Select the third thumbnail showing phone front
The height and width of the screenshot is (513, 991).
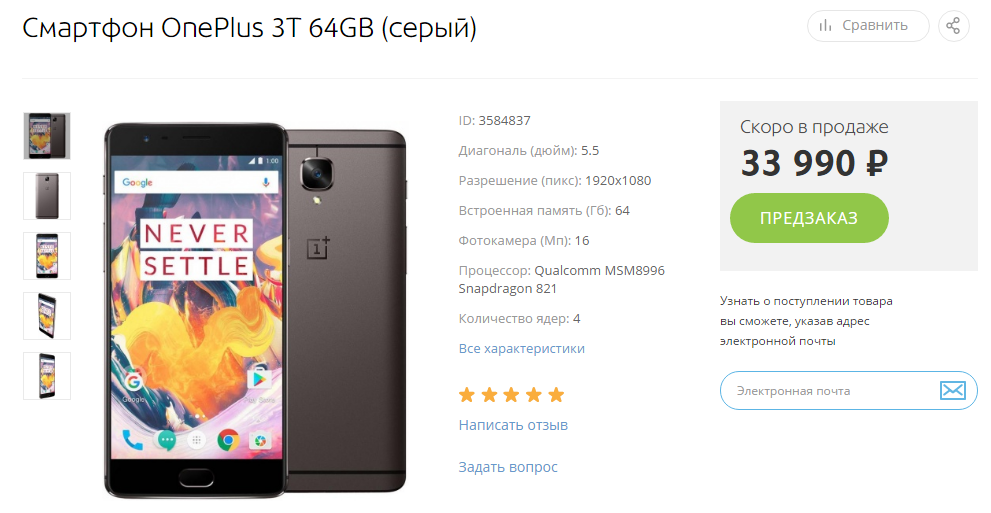coord(47,256)
